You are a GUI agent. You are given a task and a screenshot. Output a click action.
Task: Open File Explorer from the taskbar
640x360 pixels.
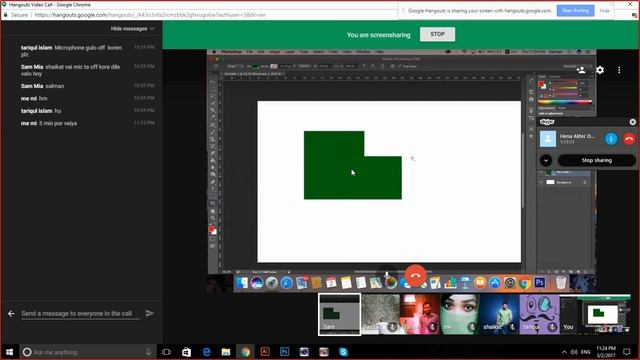pyautogui.click(x=226, y=352)
